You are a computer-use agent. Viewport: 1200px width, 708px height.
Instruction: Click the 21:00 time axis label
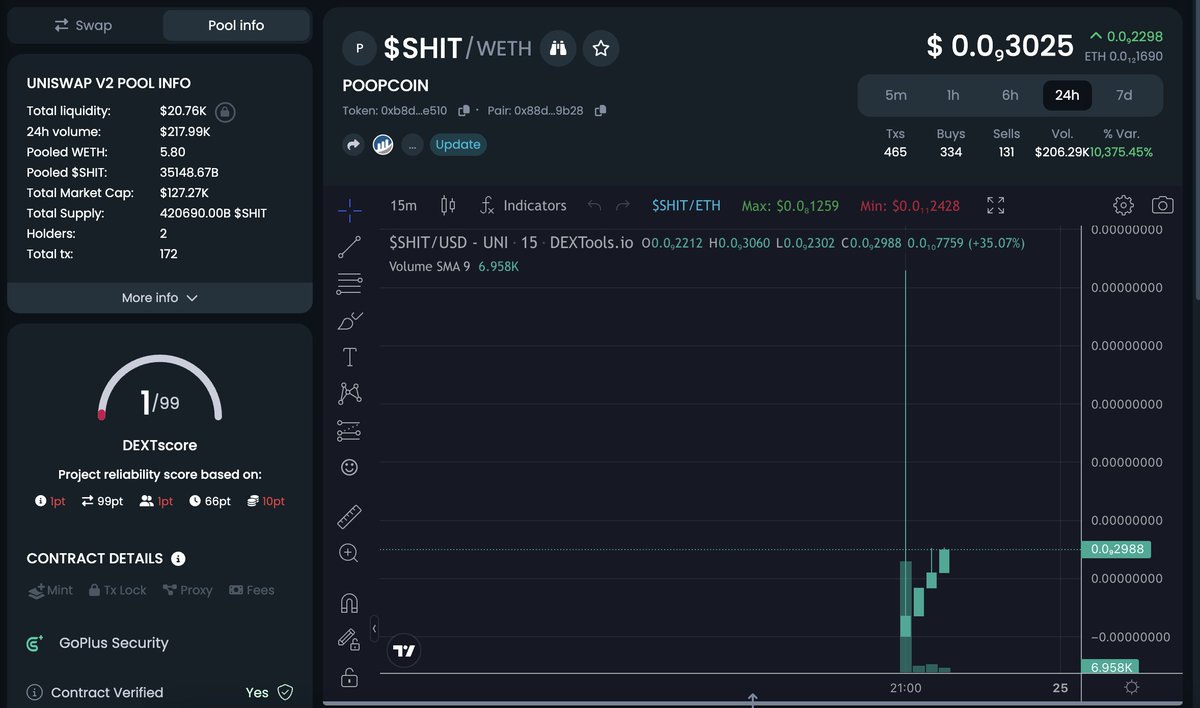point(906,688)
